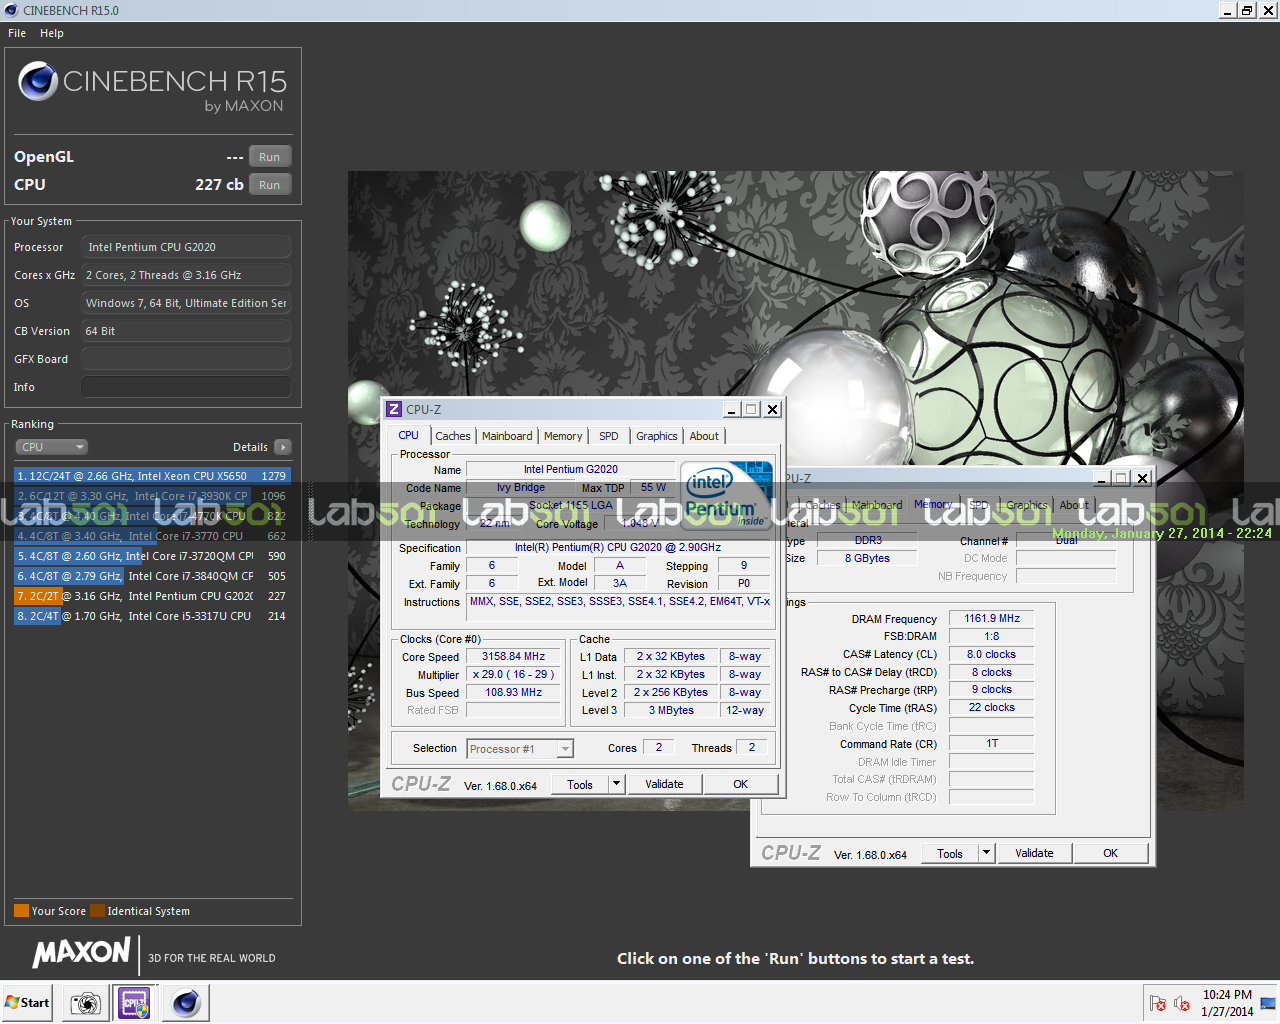Expand Tools dropdown arrow in front CPU-Z
The height and width of the screenshot is (1024, 1280).
(616, 784)
